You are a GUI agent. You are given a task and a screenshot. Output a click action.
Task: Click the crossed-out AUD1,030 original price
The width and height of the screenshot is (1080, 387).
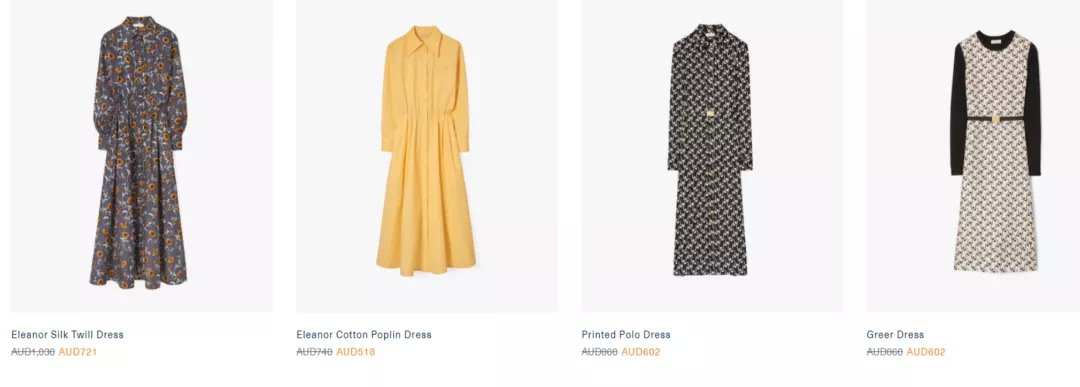tap(33, 352)
